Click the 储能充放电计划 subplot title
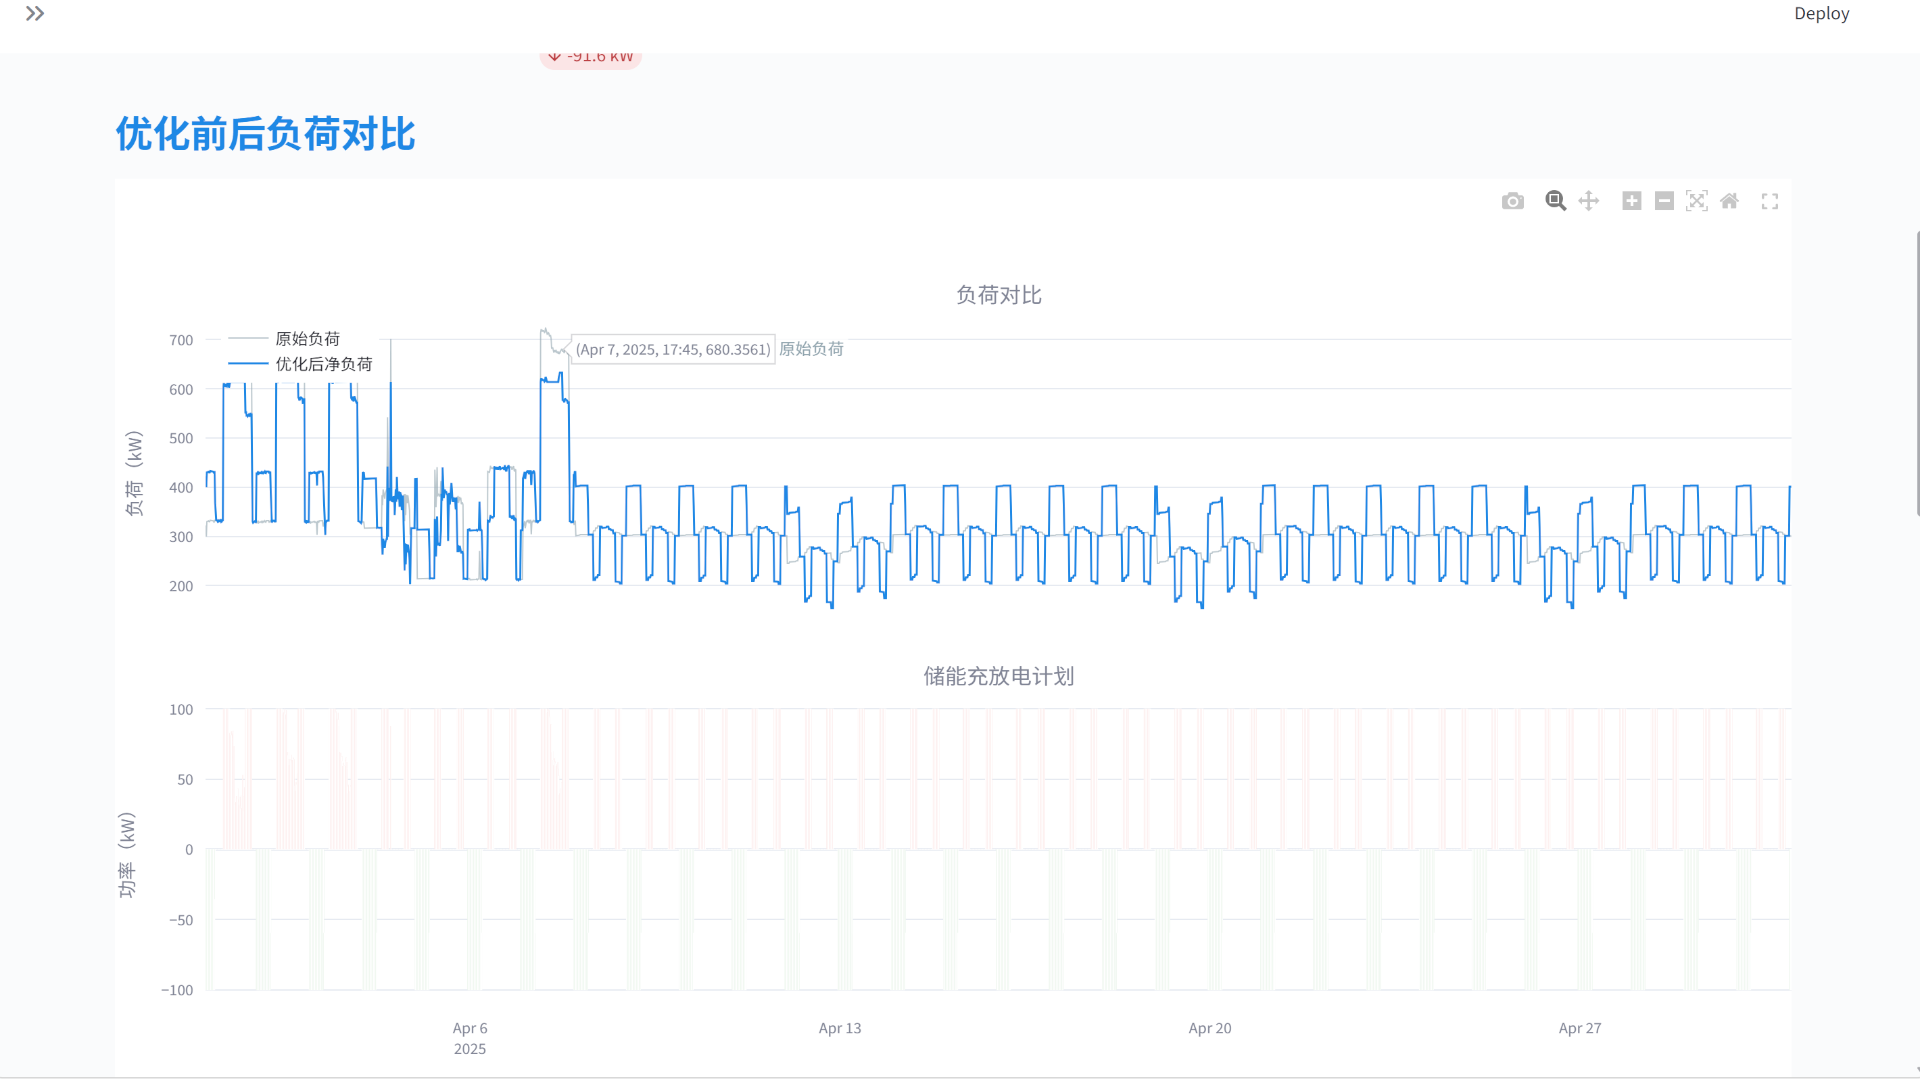Screen dimensions: 1920x1080 coord(999,676)
